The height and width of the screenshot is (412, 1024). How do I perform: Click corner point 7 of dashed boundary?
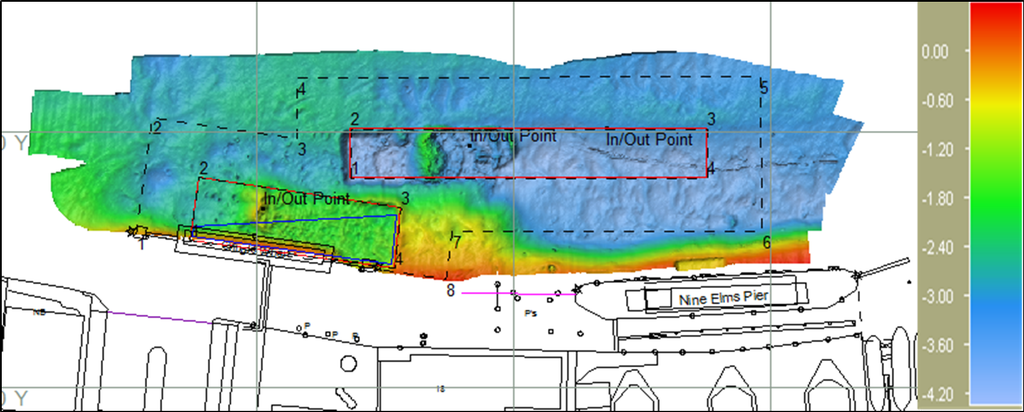(x=457, y=243)
